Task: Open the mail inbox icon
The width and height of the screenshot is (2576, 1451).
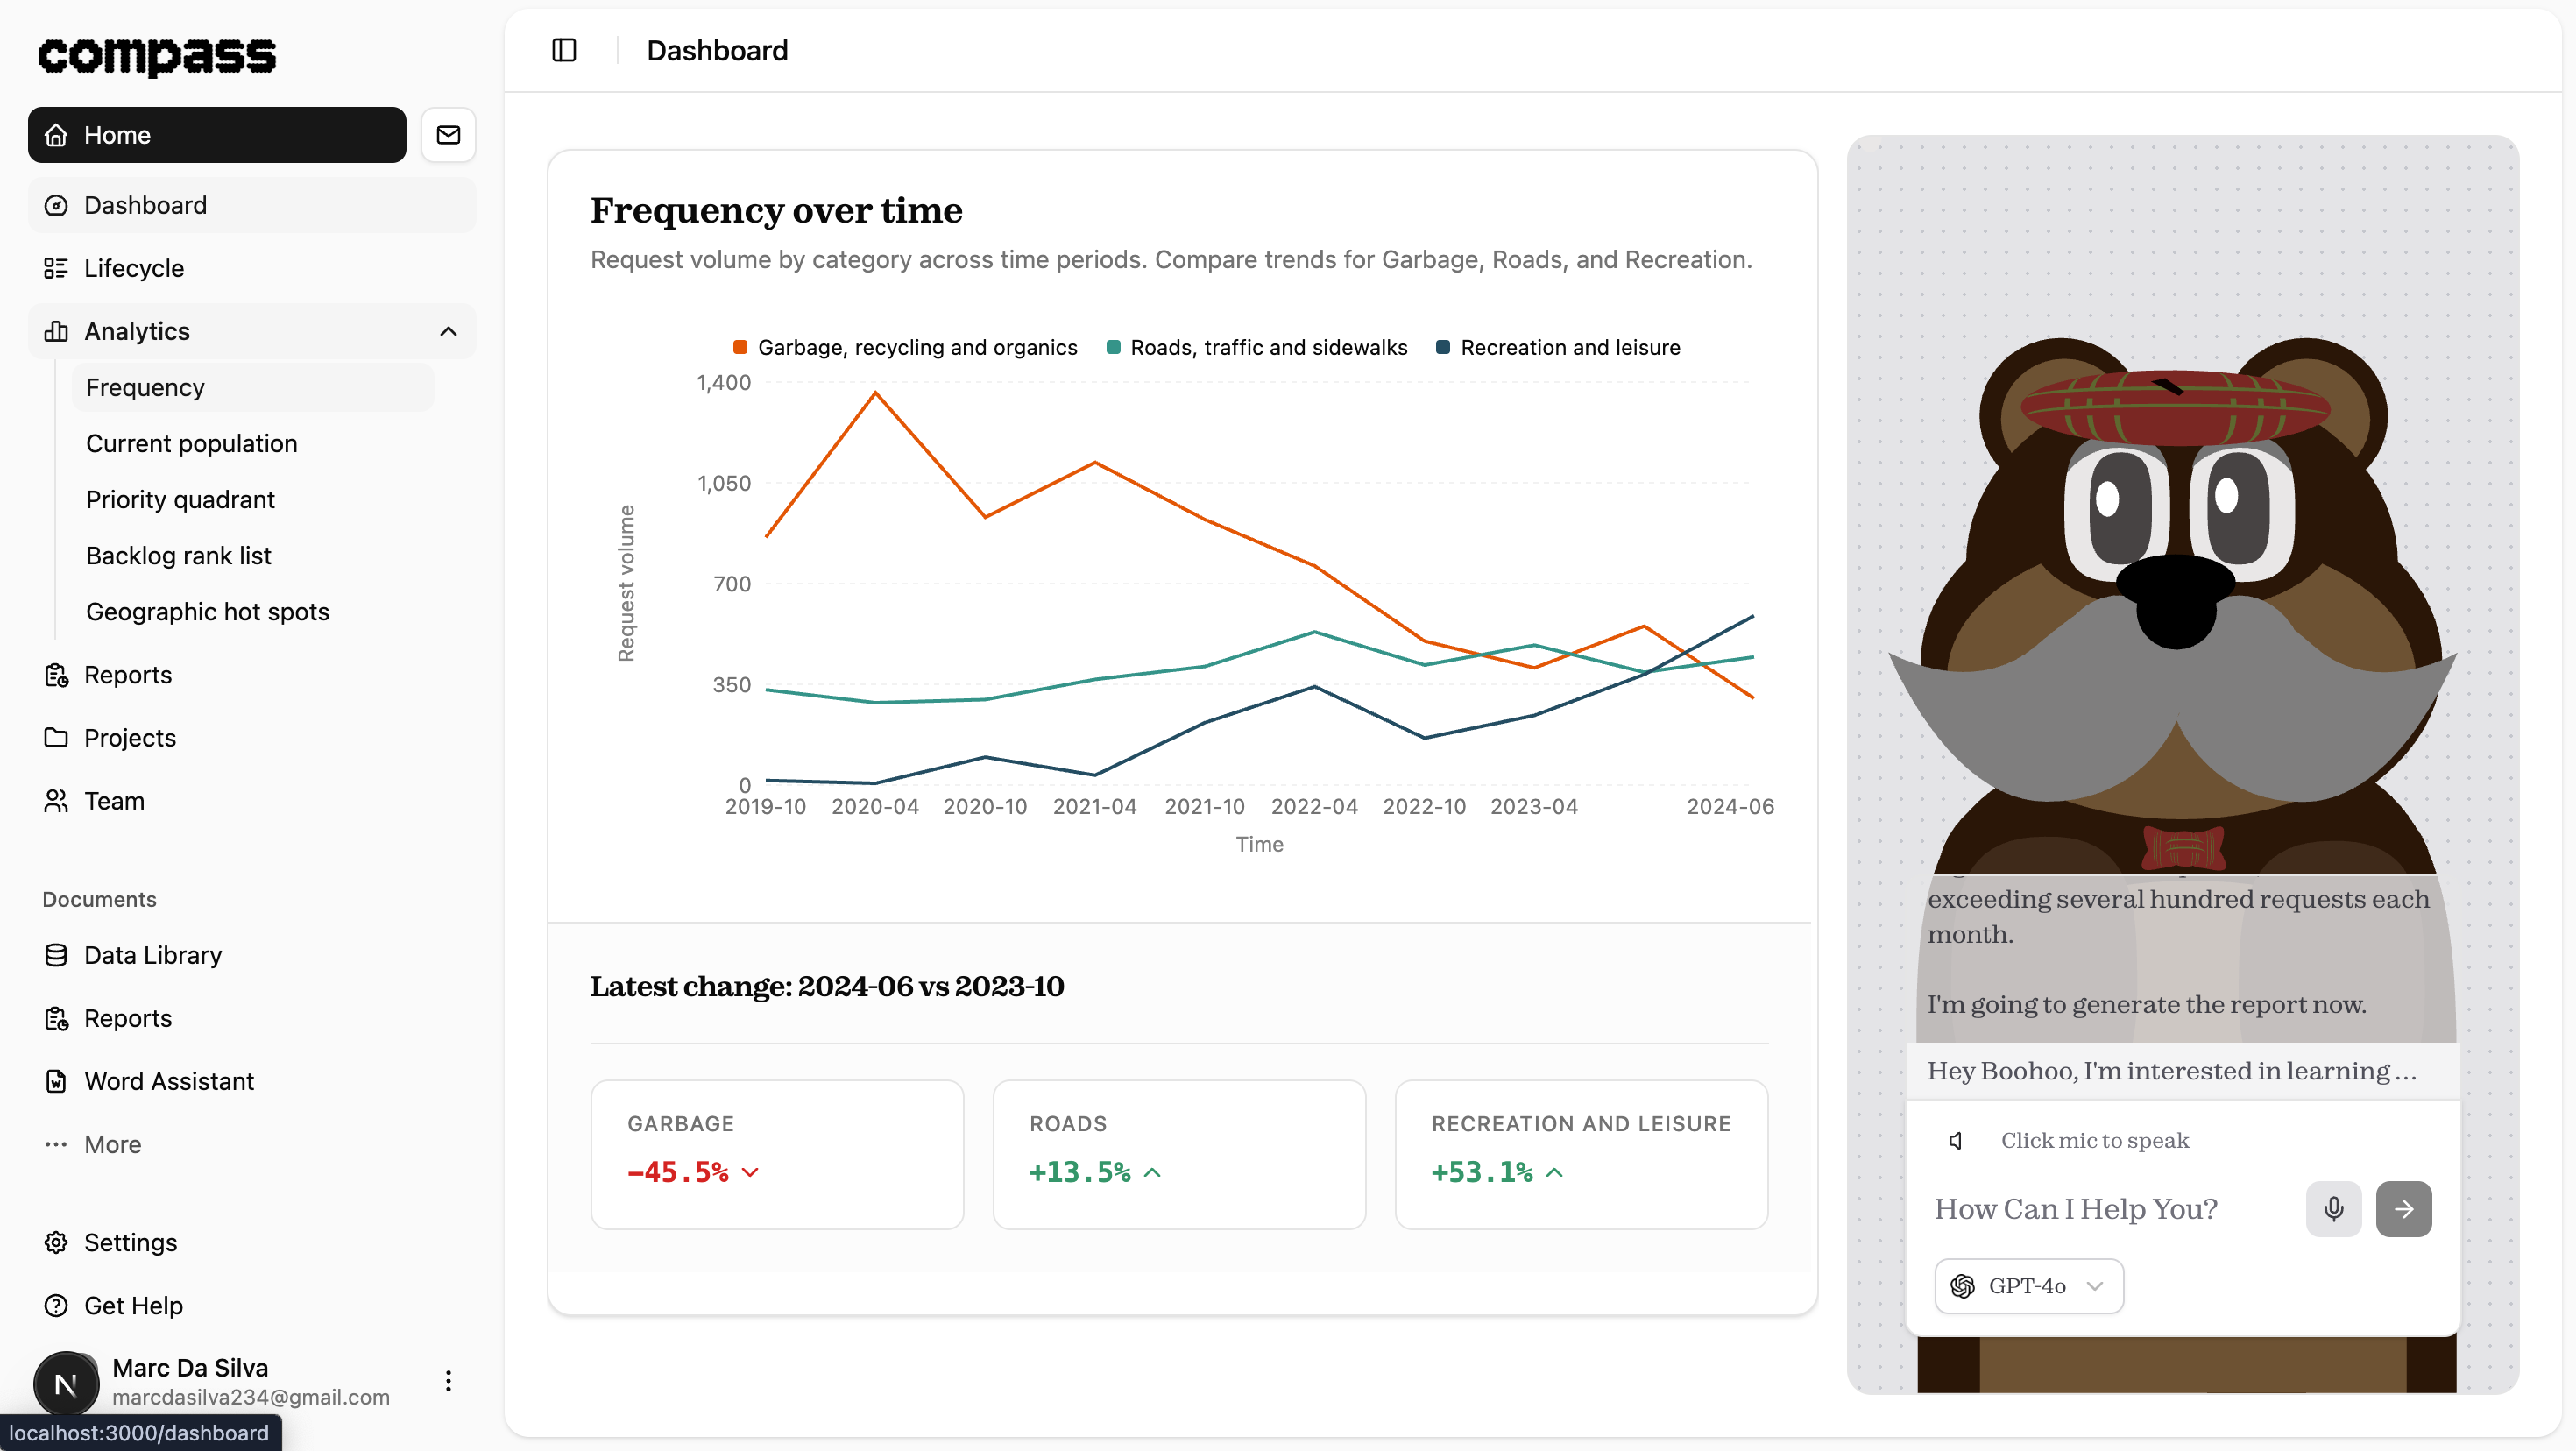Action: point(448,135)
